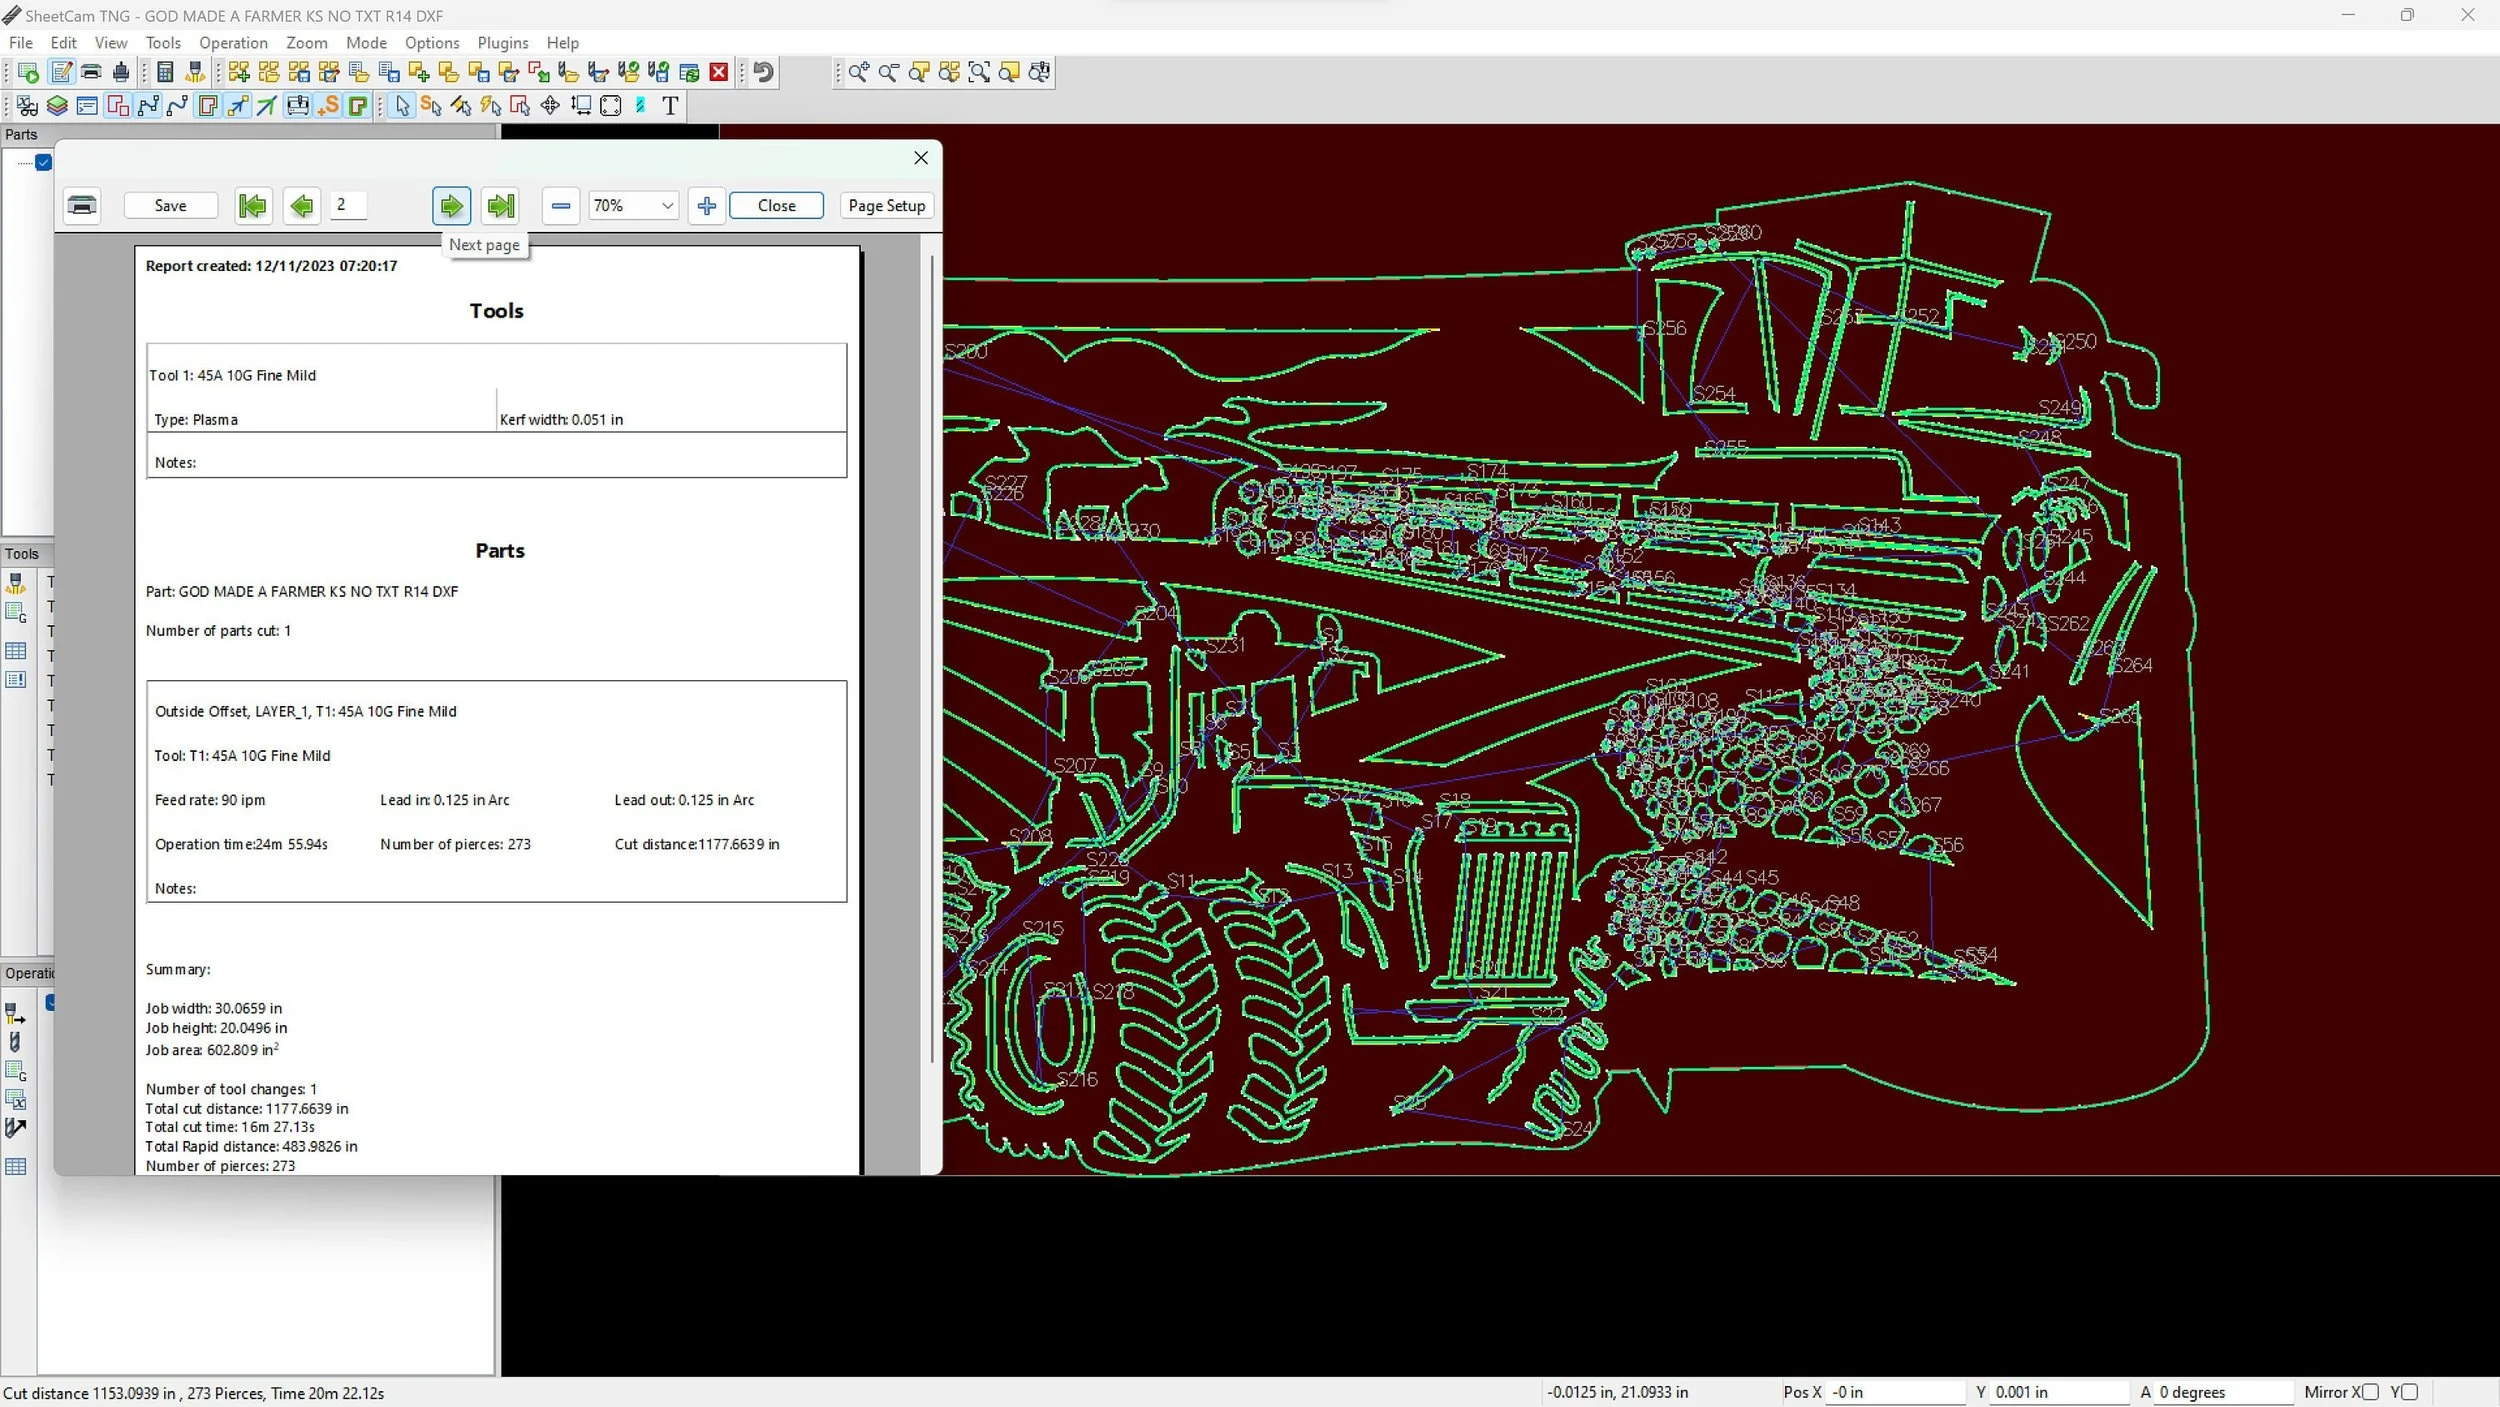Toggle the Mirror X checkbox

pos(2370,1392)
